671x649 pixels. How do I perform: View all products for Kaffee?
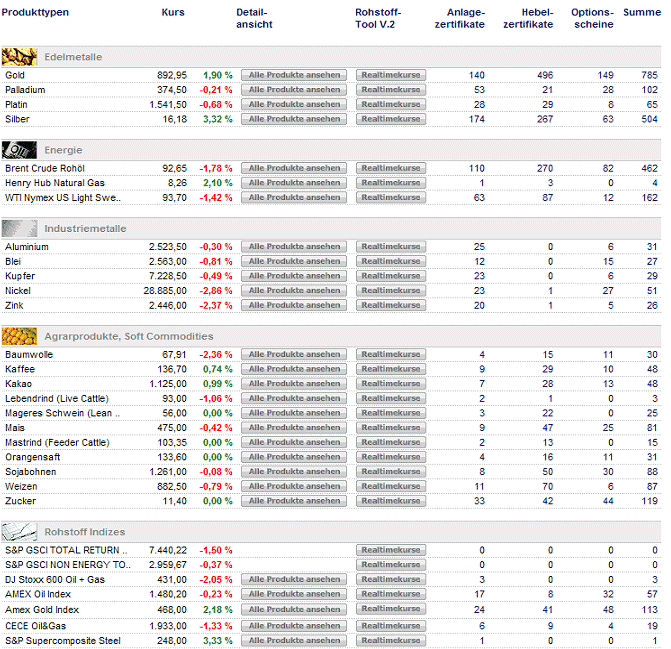point(293,369)
